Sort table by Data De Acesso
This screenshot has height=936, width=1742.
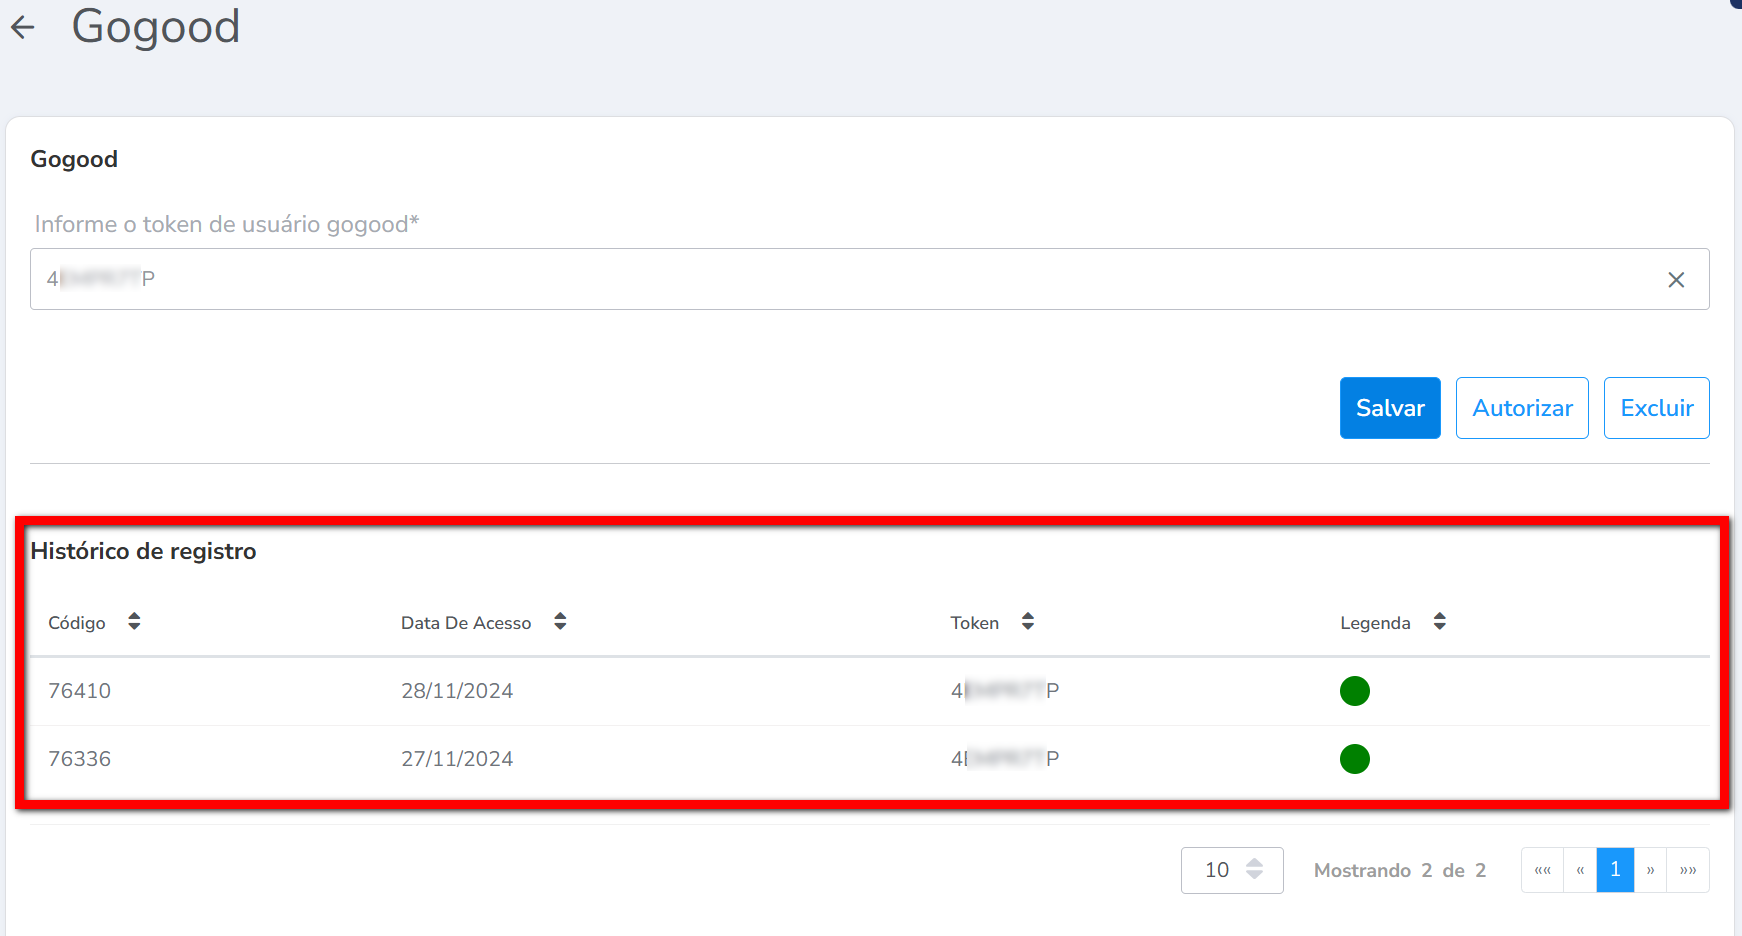[560, 622]
